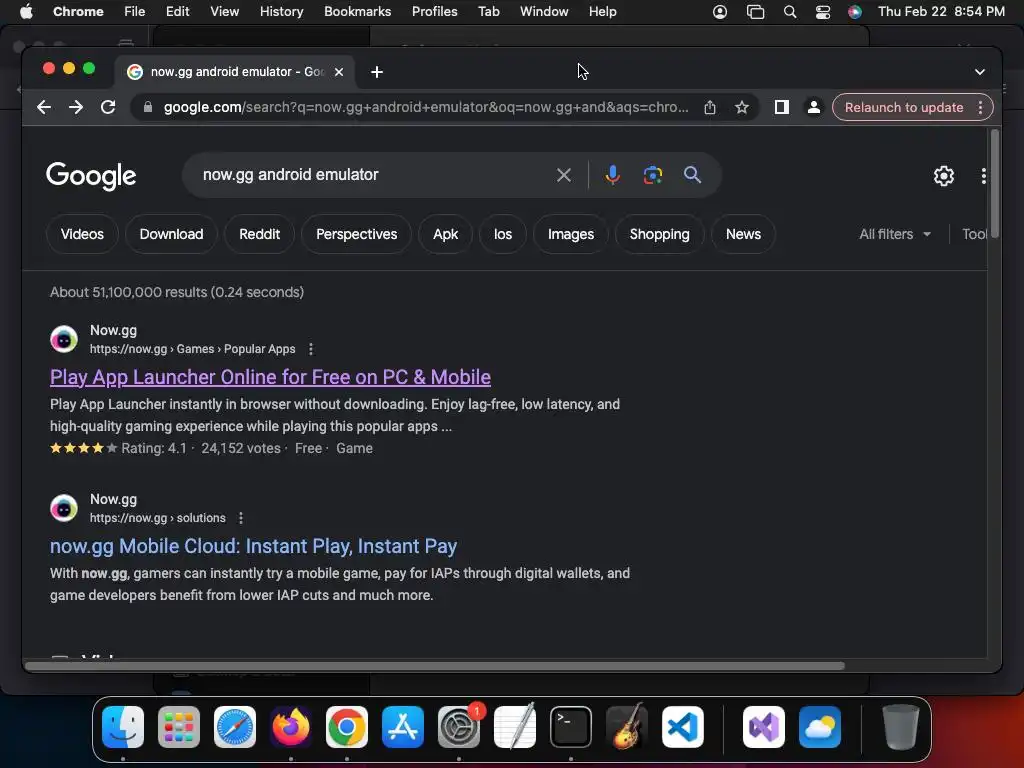Open now.gg Mobile Cloud result link

(x=253, y=546)
